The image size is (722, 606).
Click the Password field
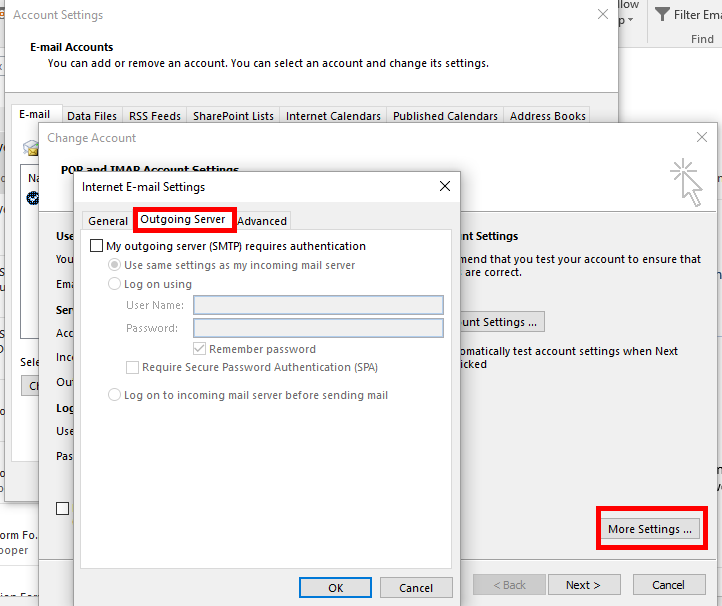318,328
